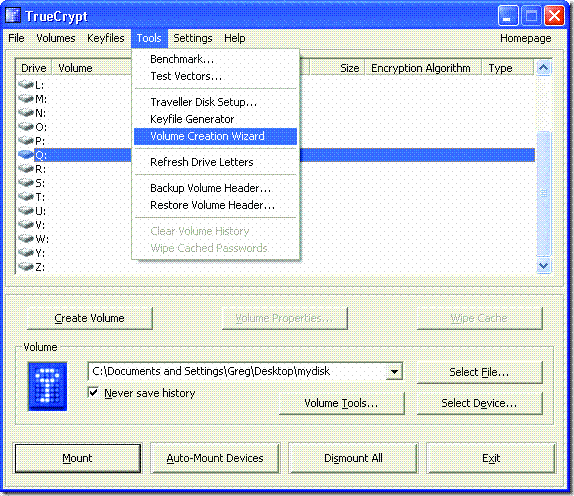Click the Type column header

tap(507, 68)
